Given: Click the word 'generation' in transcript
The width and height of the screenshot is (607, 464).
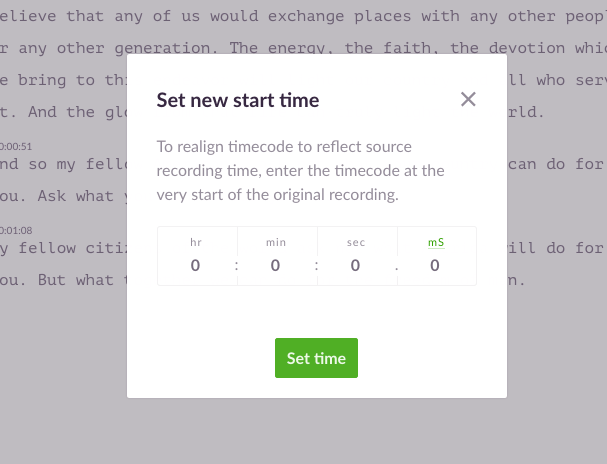Looking at the screenshot, I should (163, 48).
